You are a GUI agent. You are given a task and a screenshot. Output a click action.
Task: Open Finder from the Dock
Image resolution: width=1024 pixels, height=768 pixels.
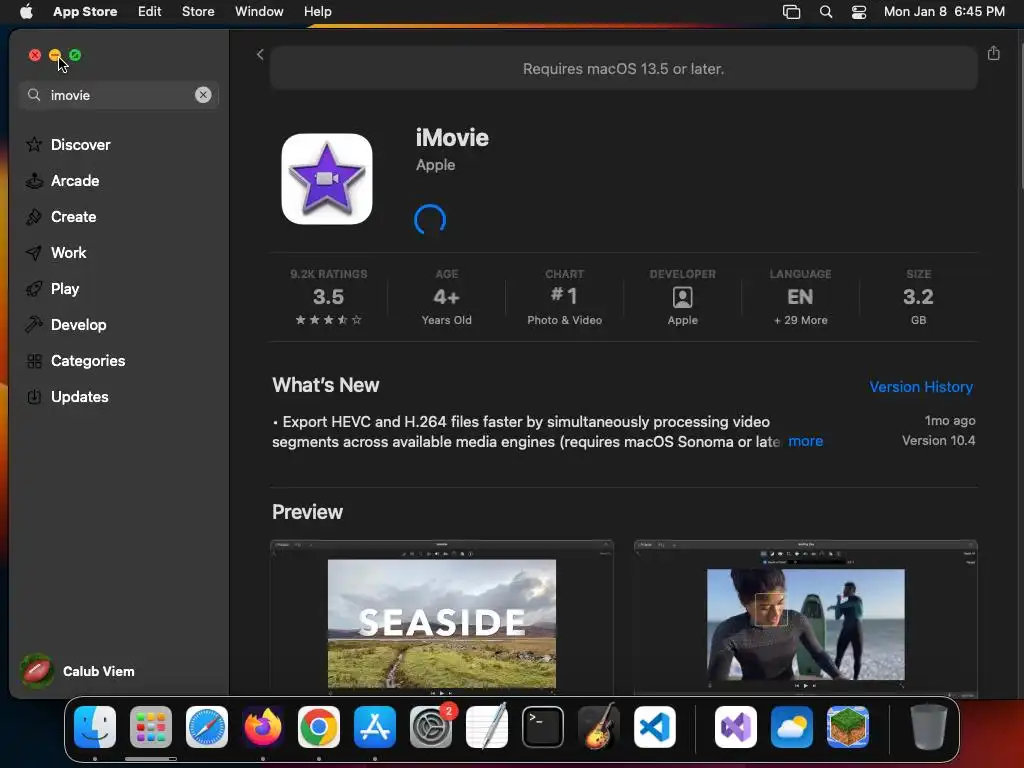click(95, 727)
